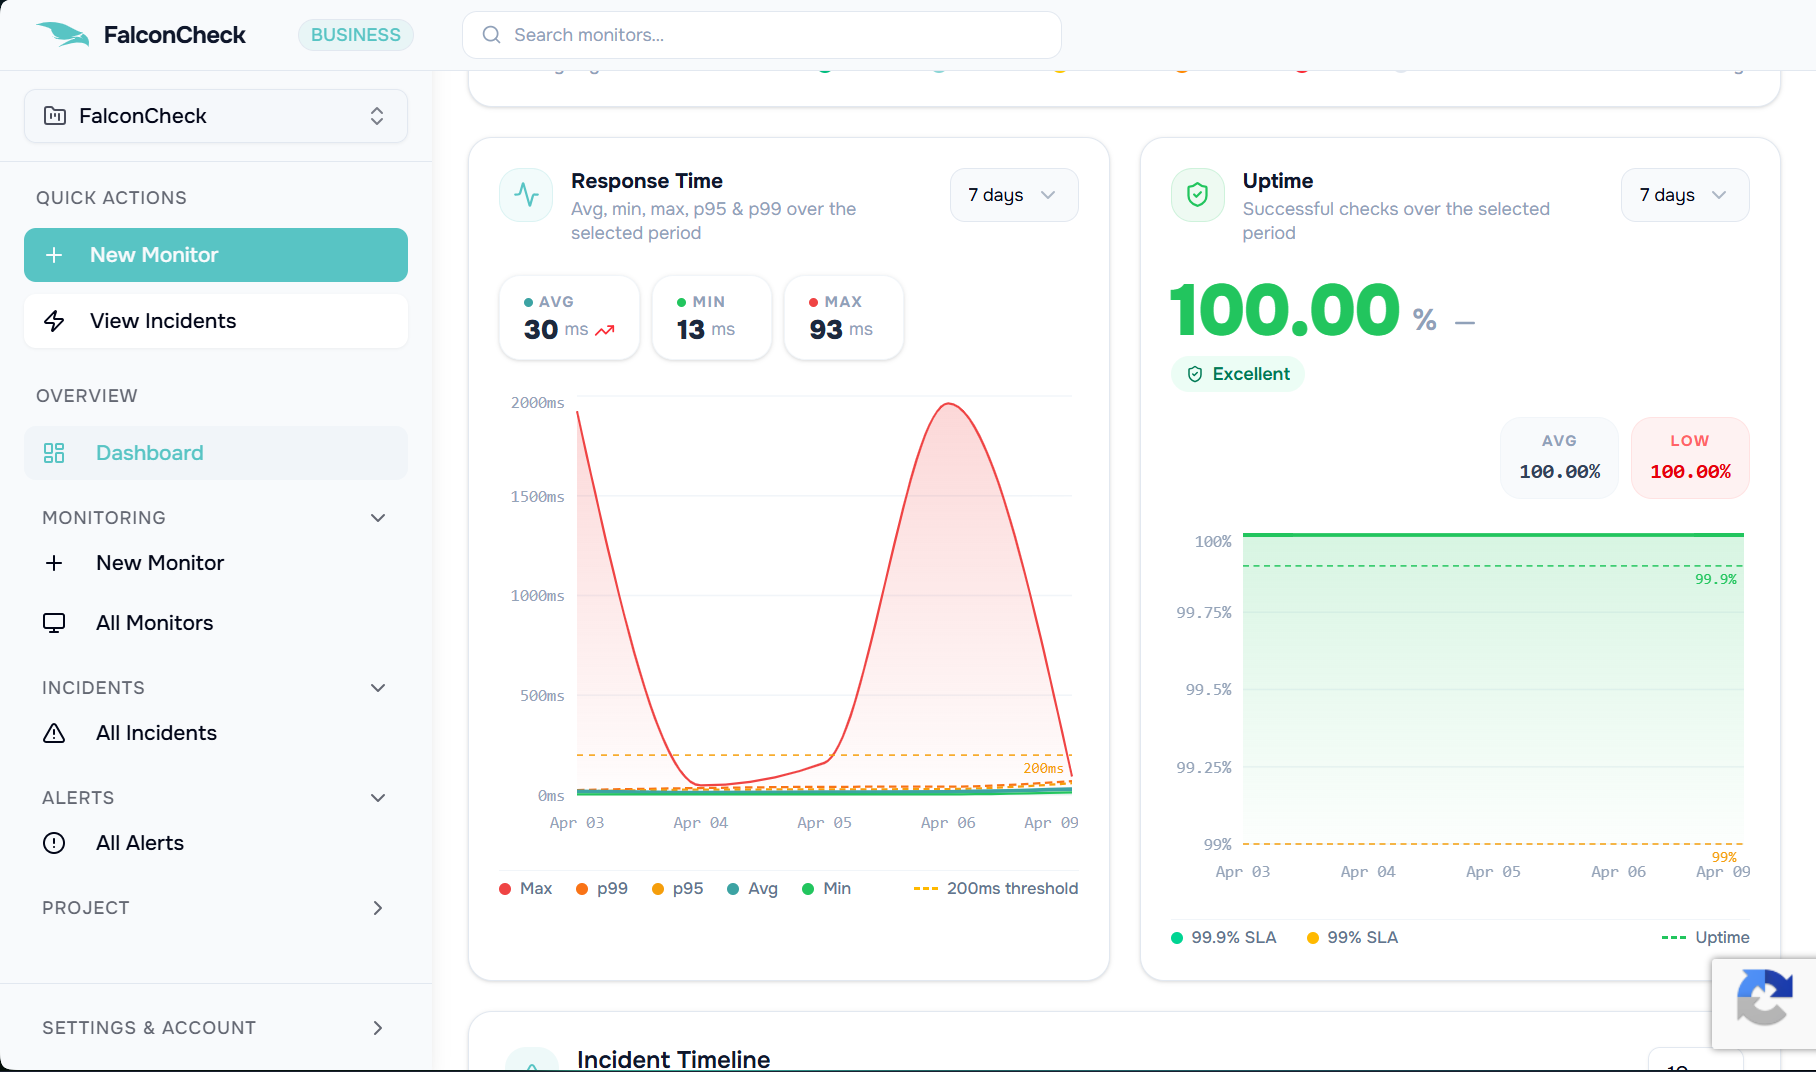Collapse the Alerts section

[378, 798]
